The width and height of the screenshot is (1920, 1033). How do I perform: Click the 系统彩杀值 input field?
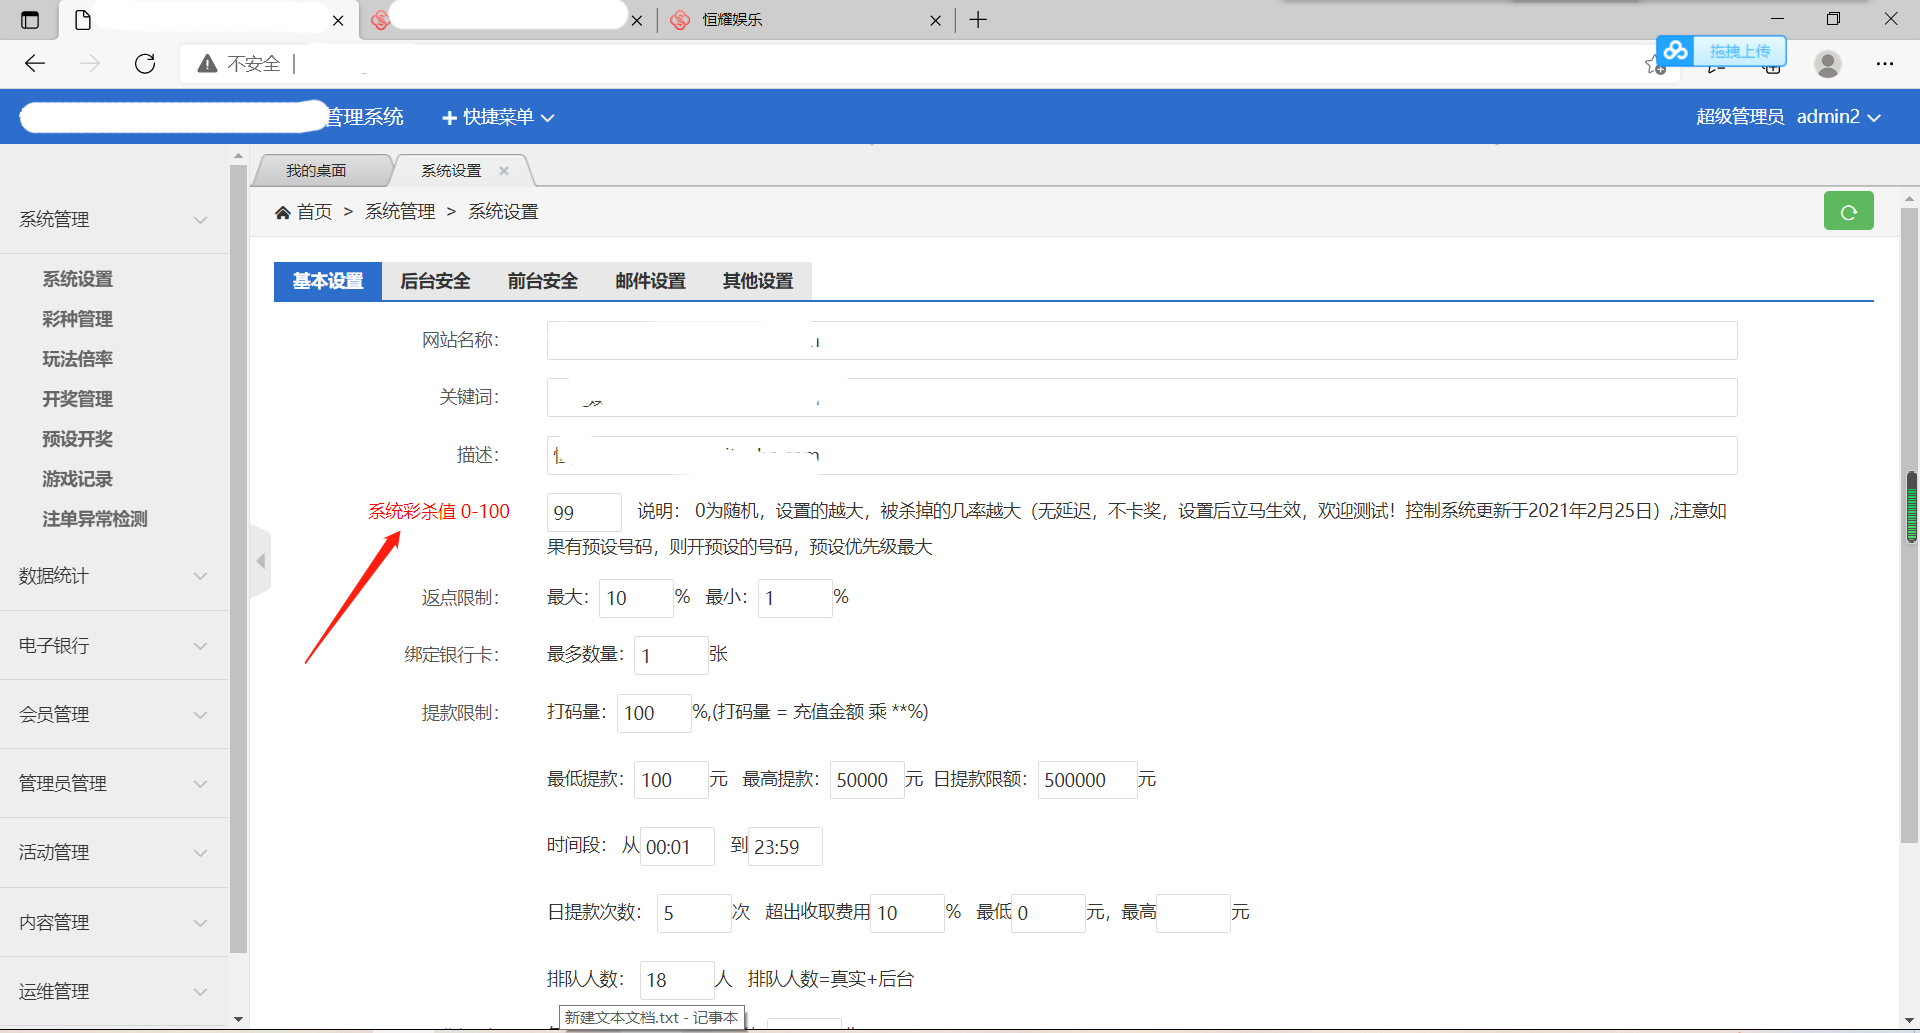point(583,512)
